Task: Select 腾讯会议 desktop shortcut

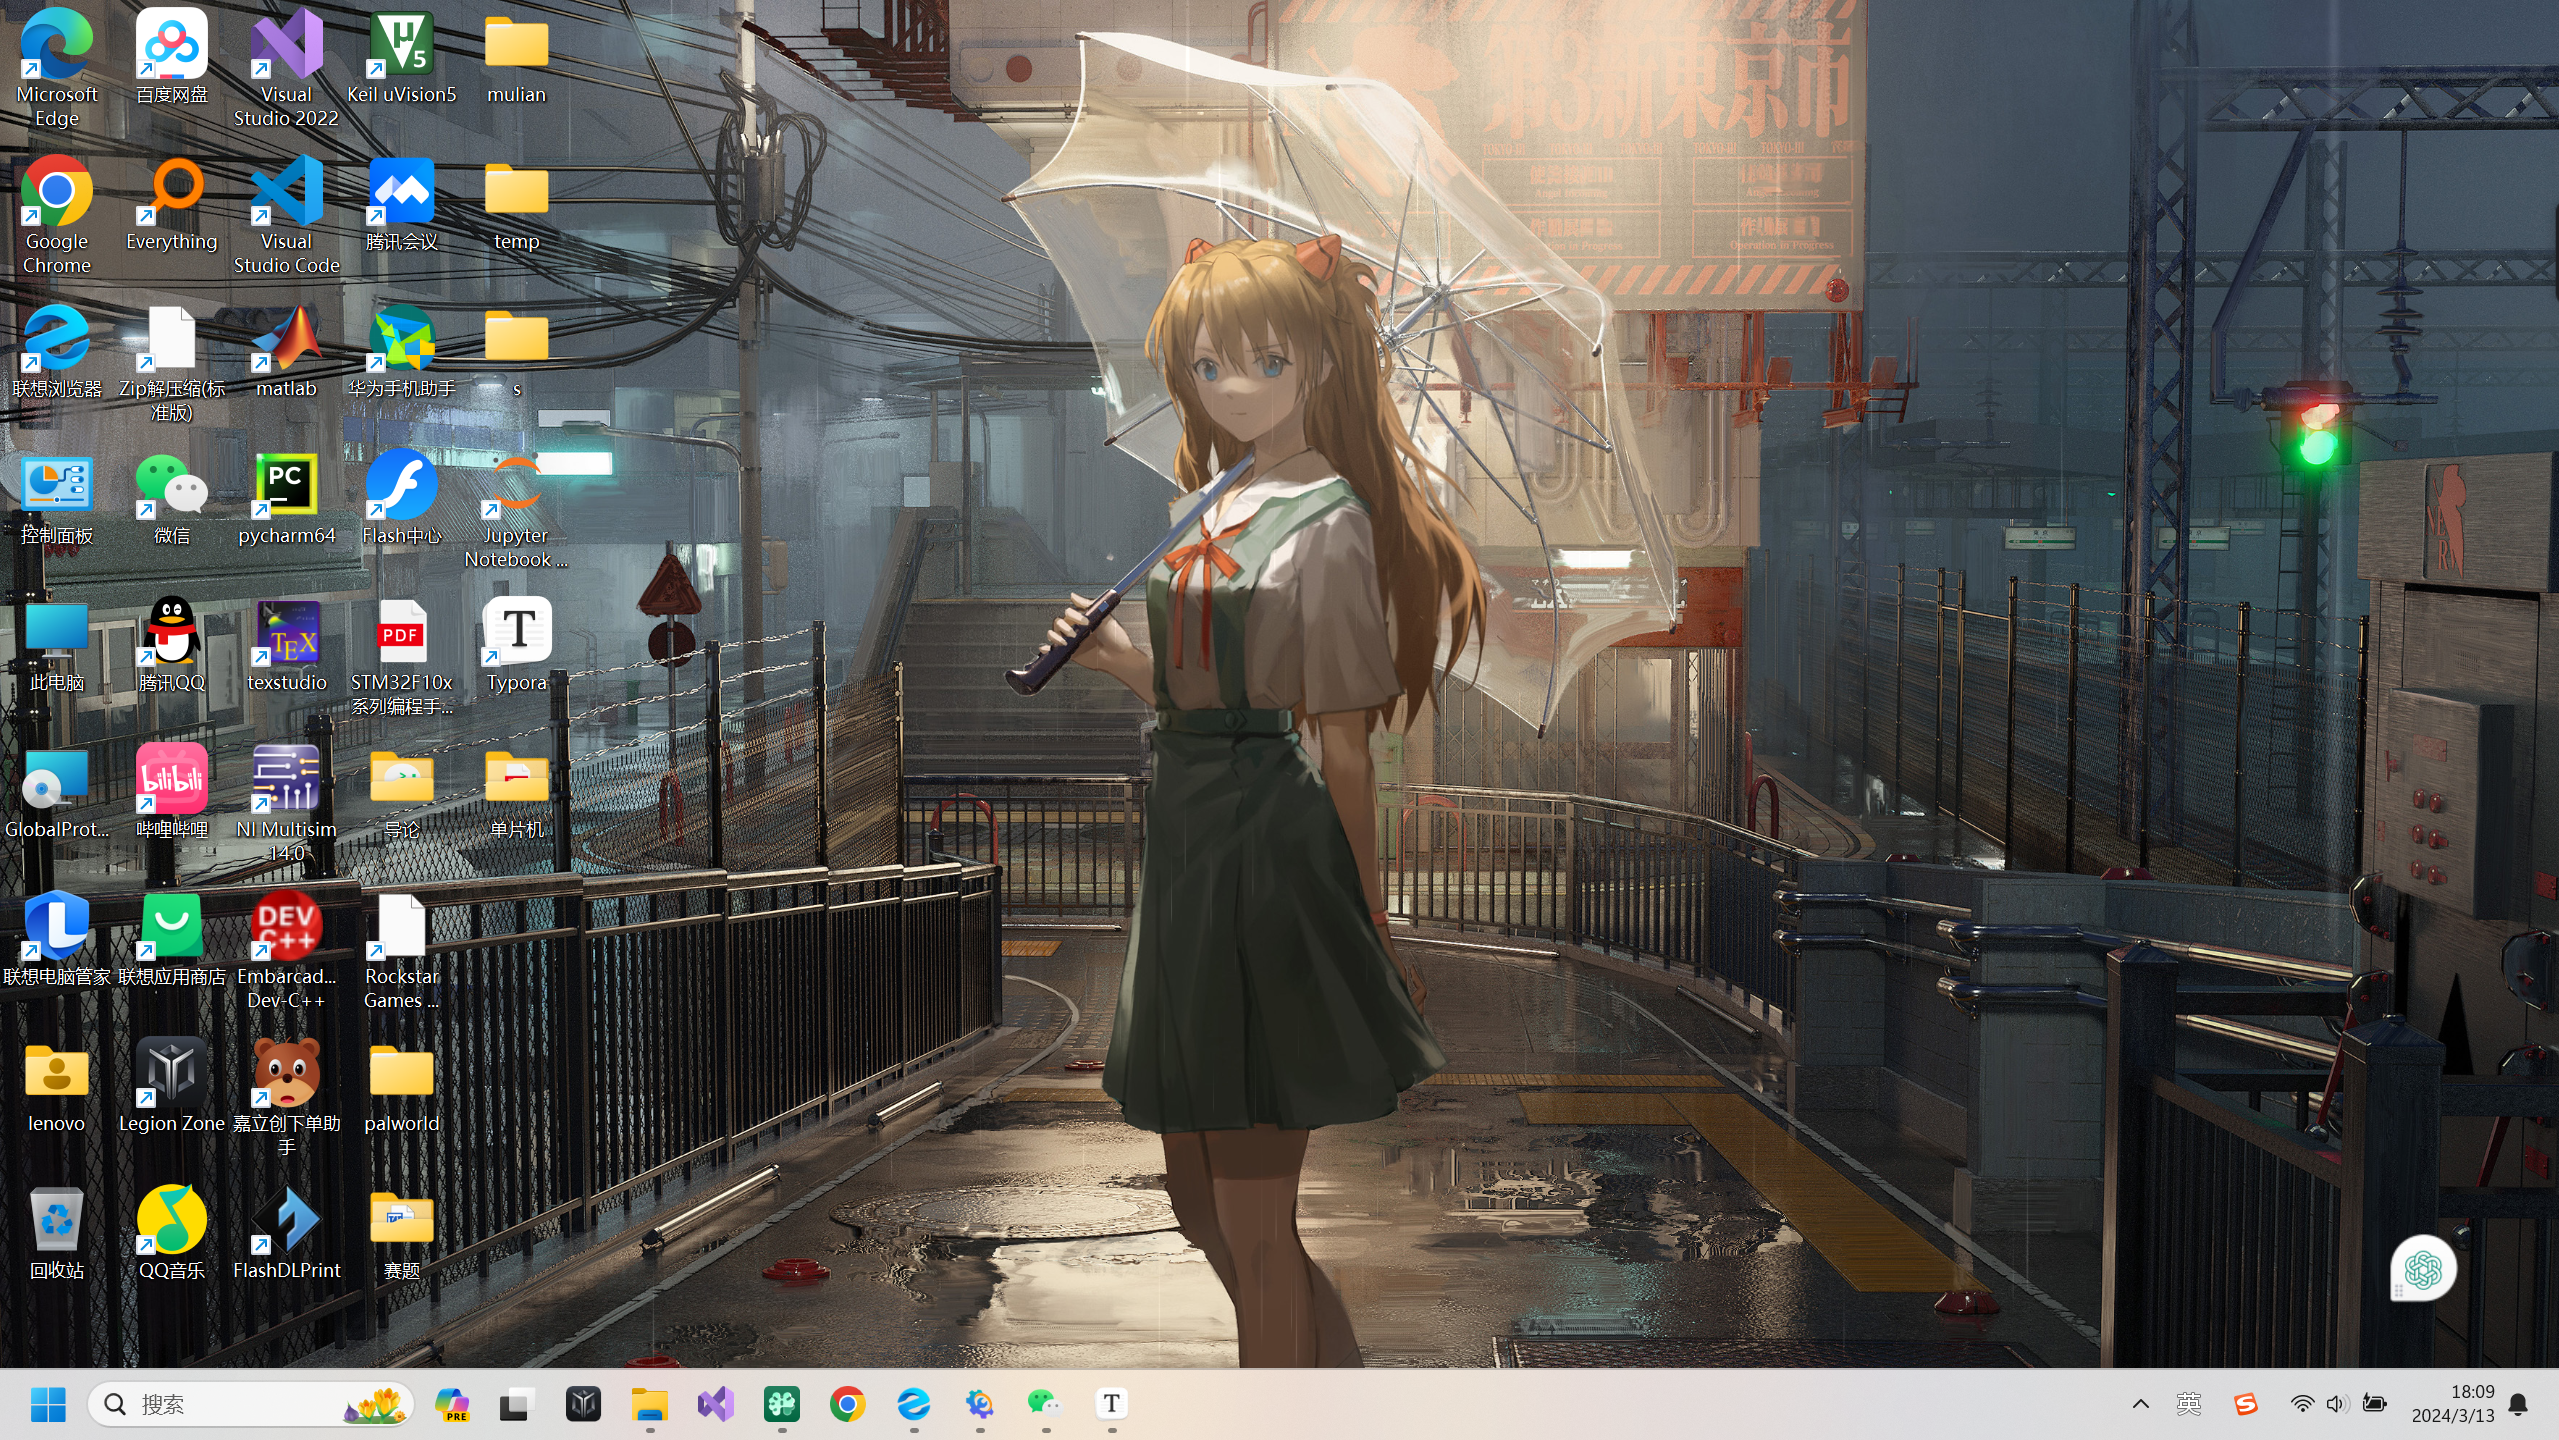Action: 402,204
